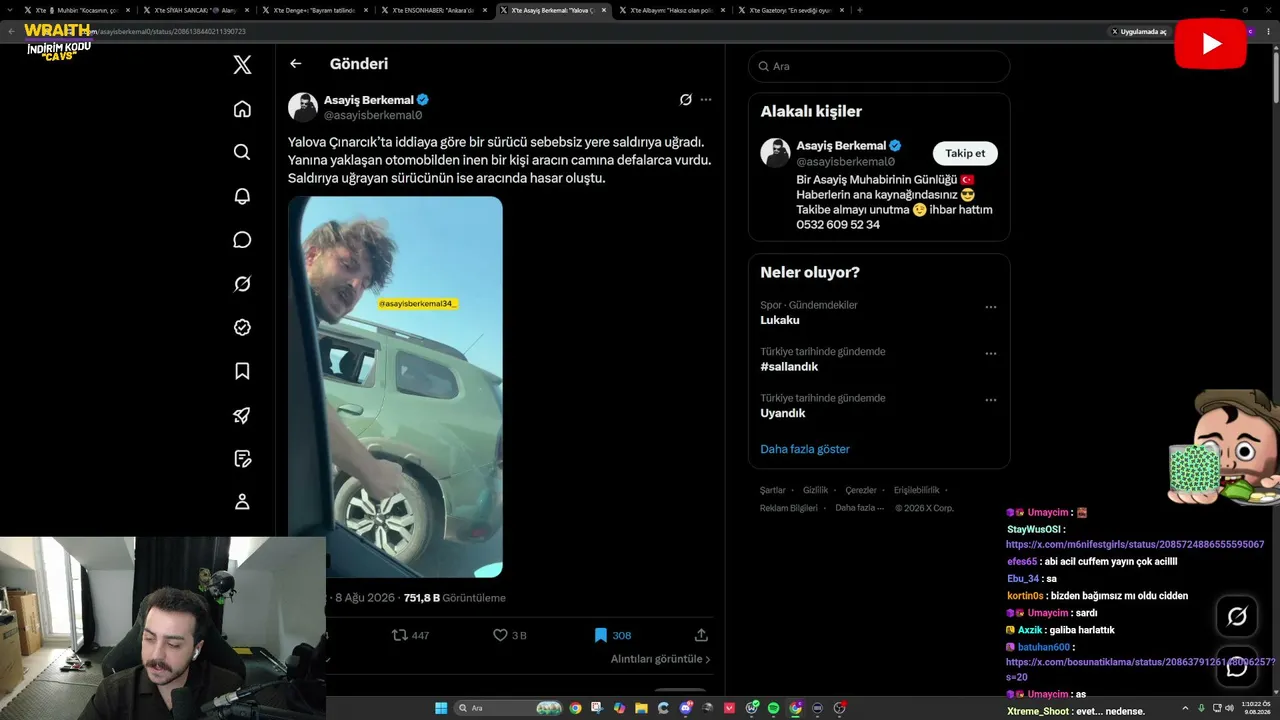The image size is (1280, 720).
Task: Open Premium rocket icon in sidebar
Action: (x=242, y=415)
